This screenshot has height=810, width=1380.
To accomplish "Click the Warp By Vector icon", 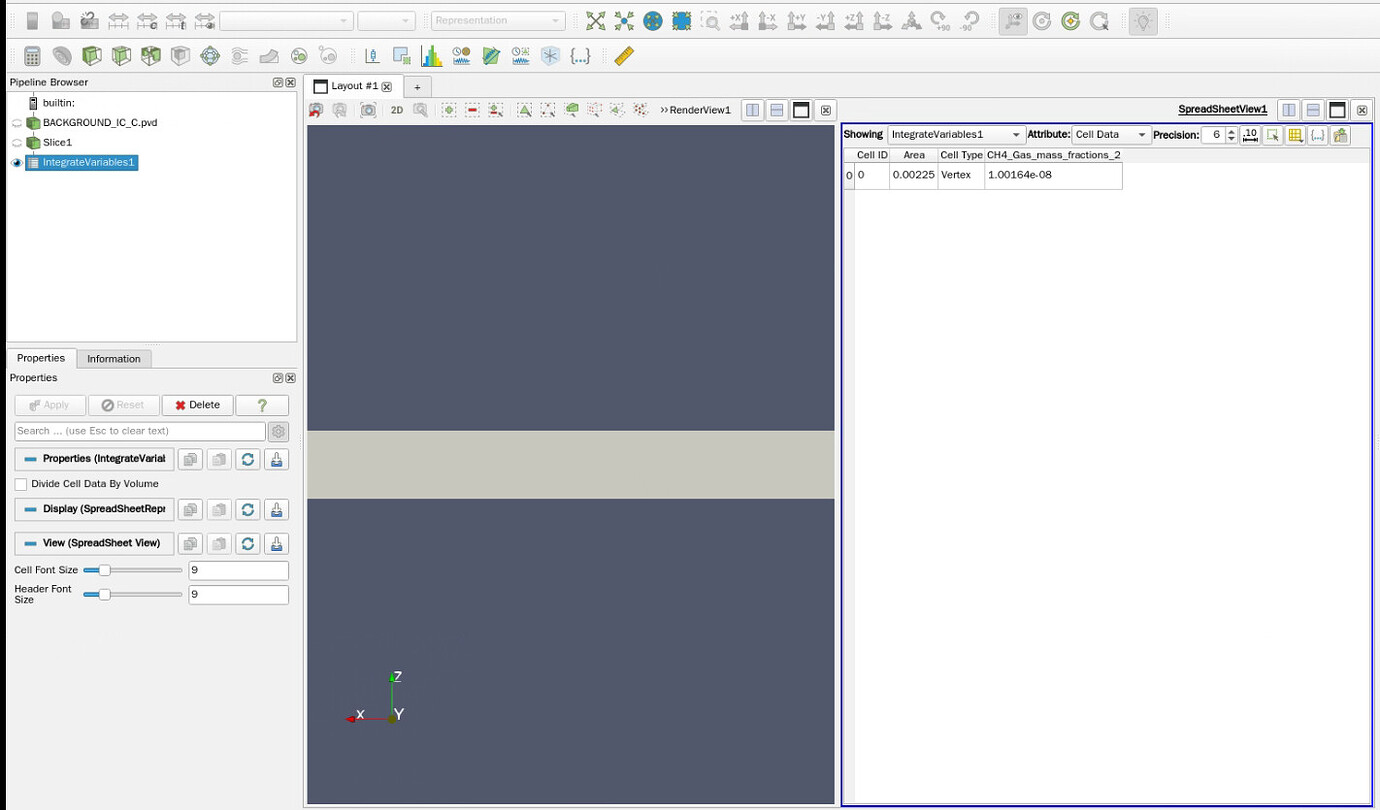I will coord(269,56).
